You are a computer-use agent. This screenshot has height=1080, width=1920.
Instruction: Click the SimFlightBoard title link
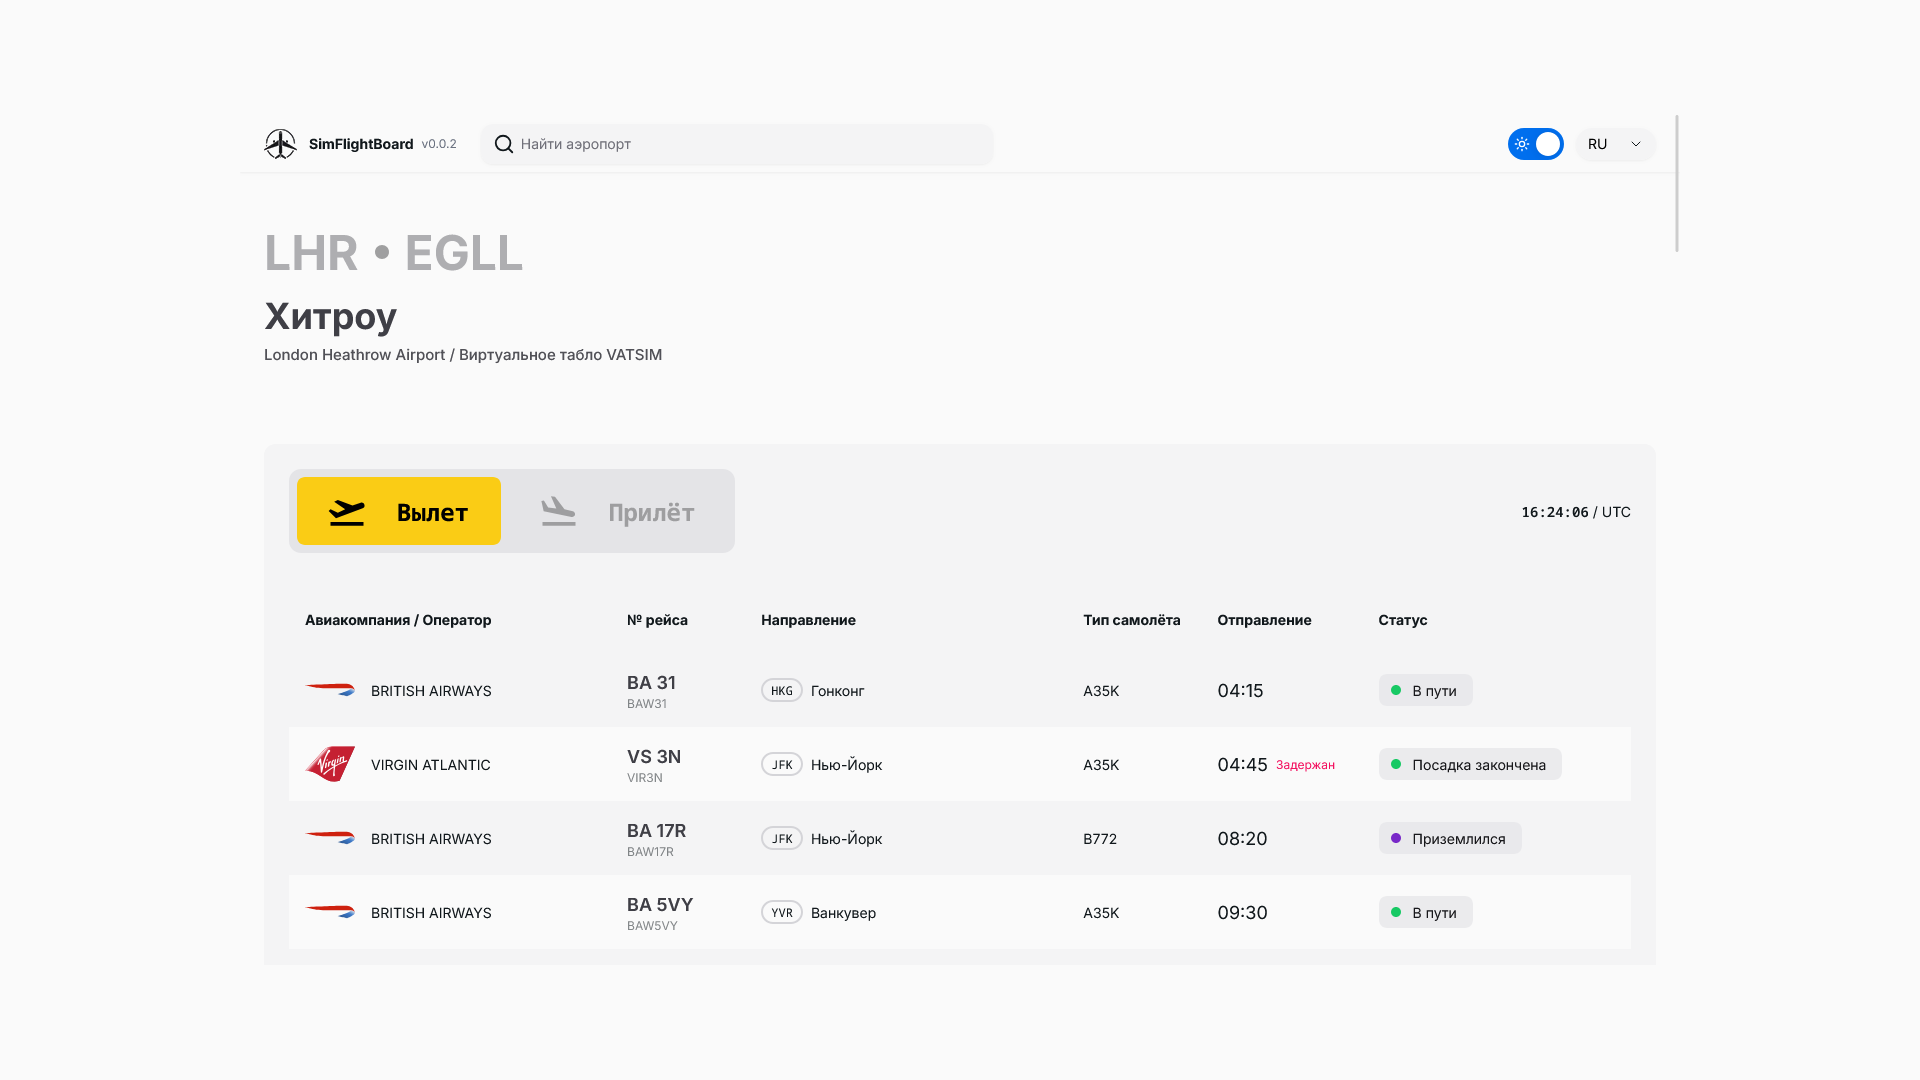(x=361, y=144)
